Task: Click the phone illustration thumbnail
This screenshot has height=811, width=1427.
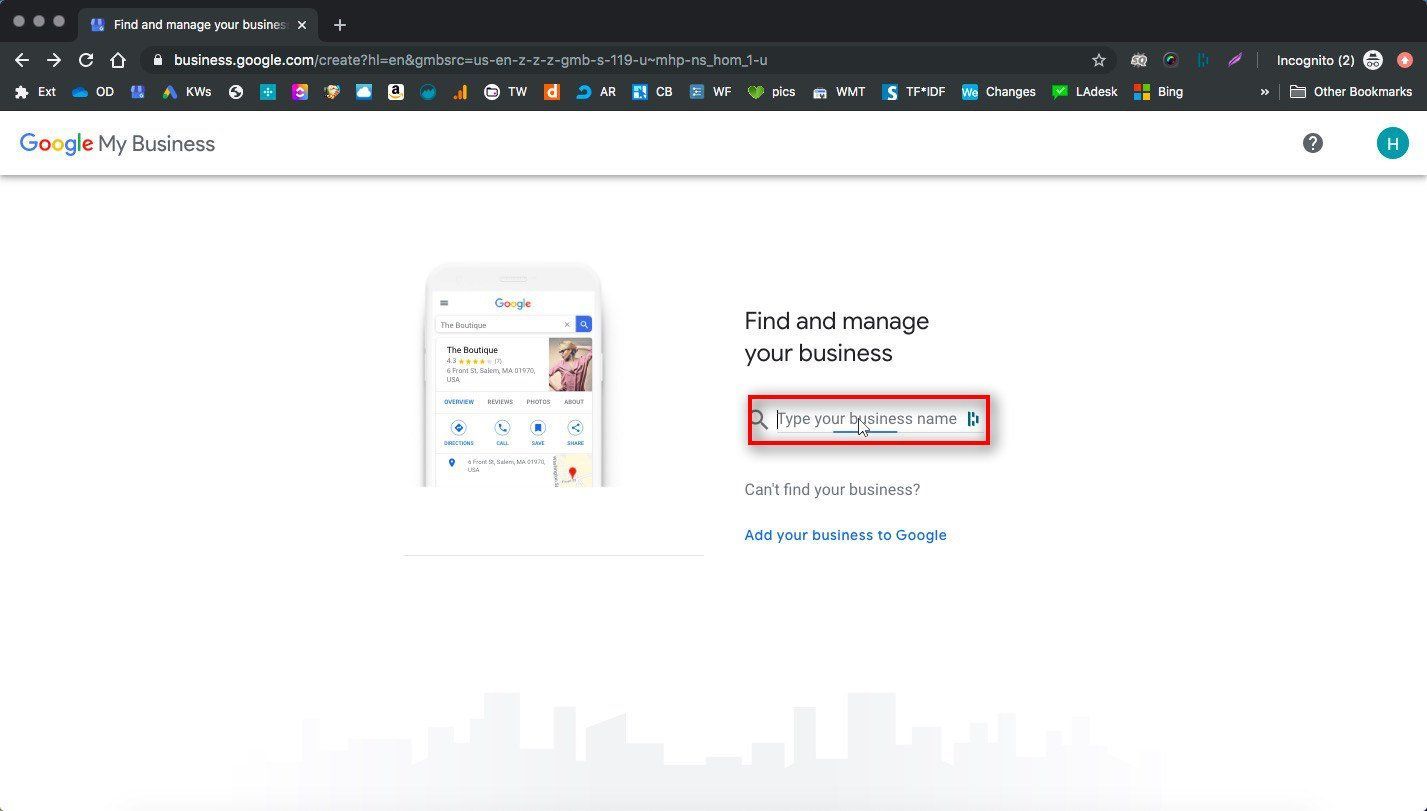Action: (x=512, y=375)
